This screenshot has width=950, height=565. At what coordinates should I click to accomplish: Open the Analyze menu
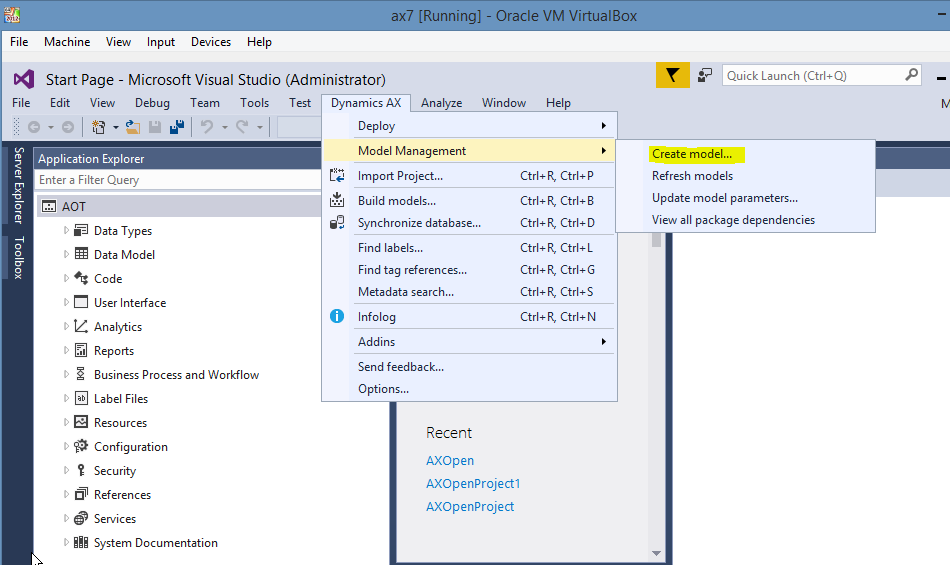442,103
